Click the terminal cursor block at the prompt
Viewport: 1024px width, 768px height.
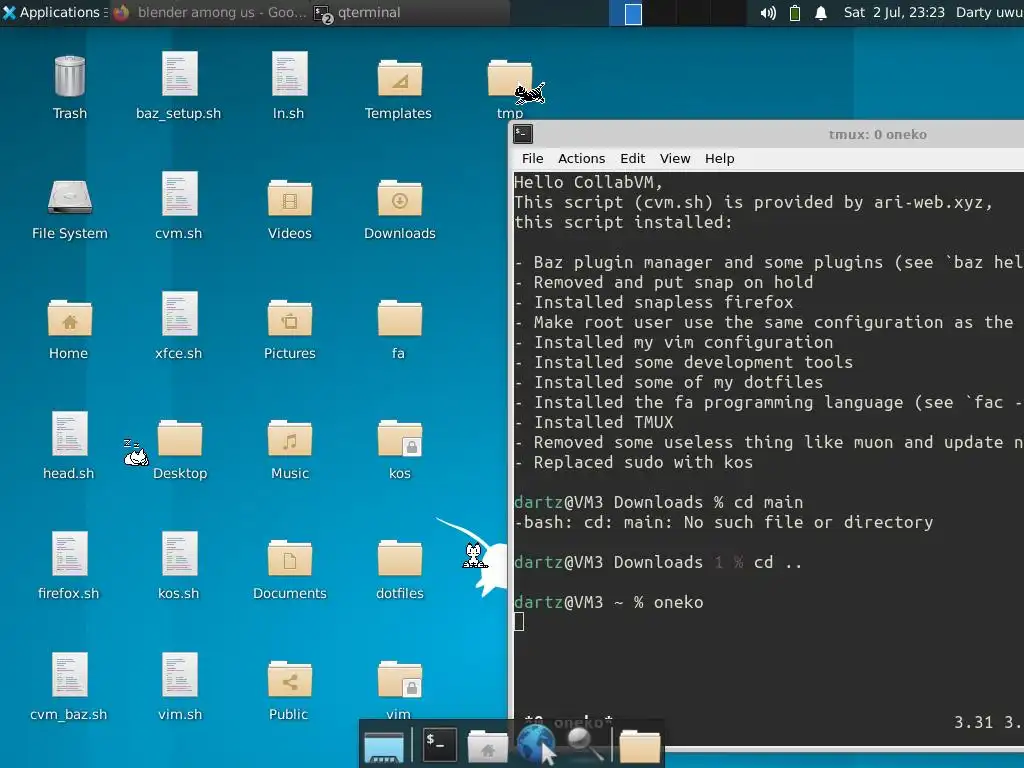click(519, 622)
